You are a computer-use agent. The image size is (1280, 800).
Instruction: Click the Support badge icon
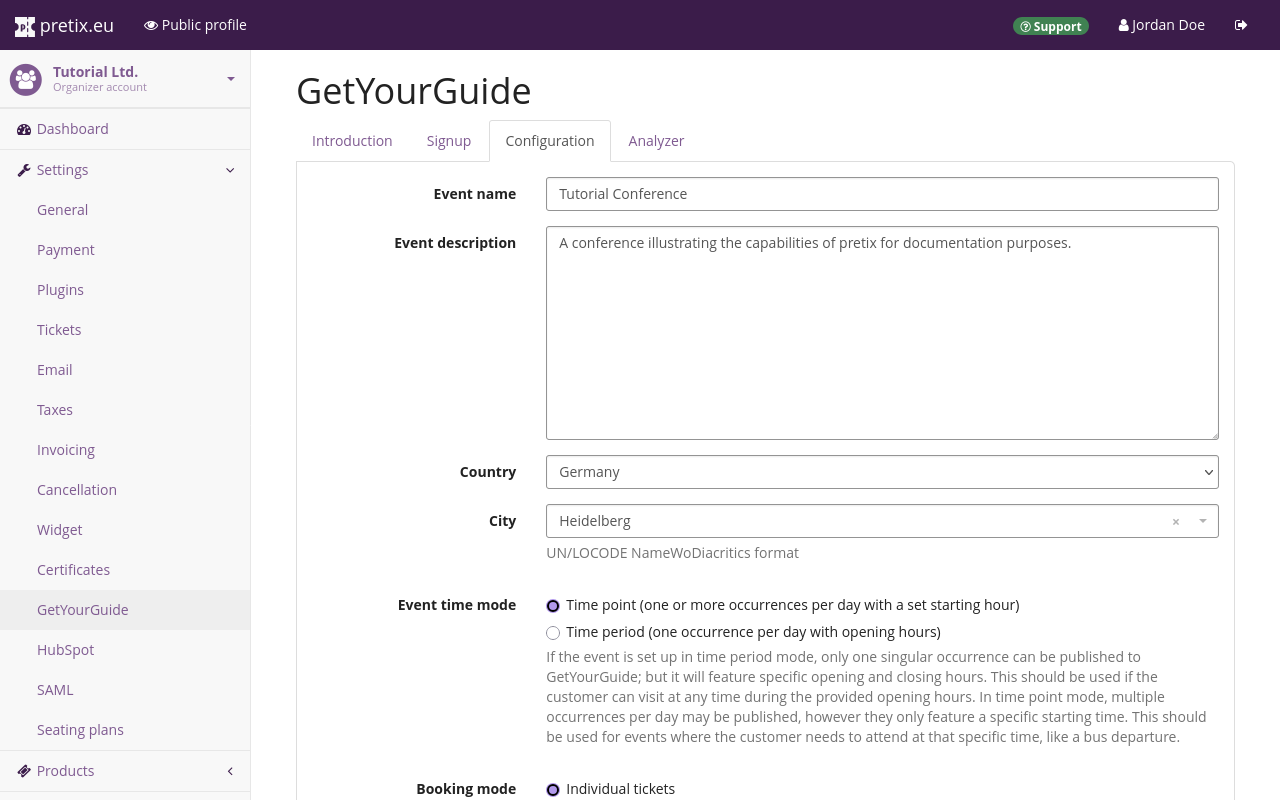[1026, 26]
